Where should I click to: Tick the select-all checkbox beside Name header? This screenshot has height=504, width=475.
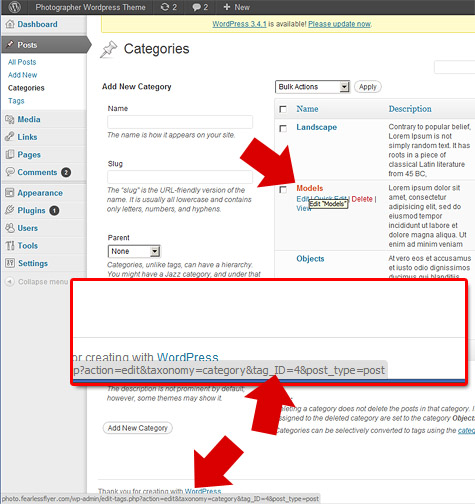[x=283, y=109]
